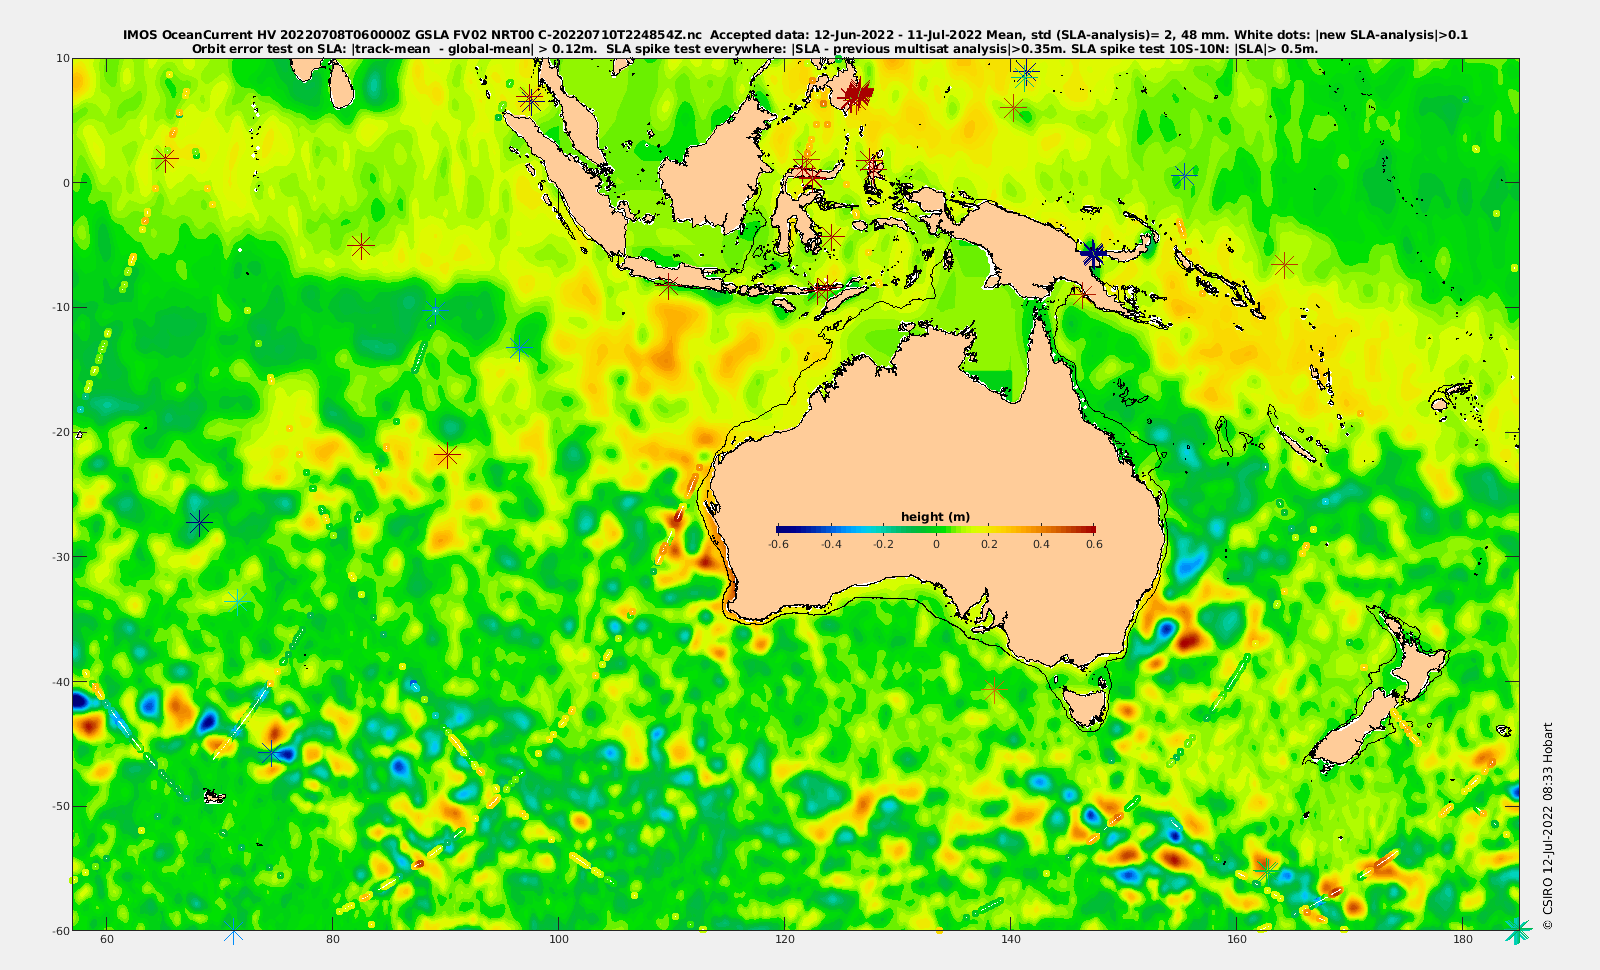Select the CSIRO 12-Jul-2022 copyright text

tap(1548, 826)
